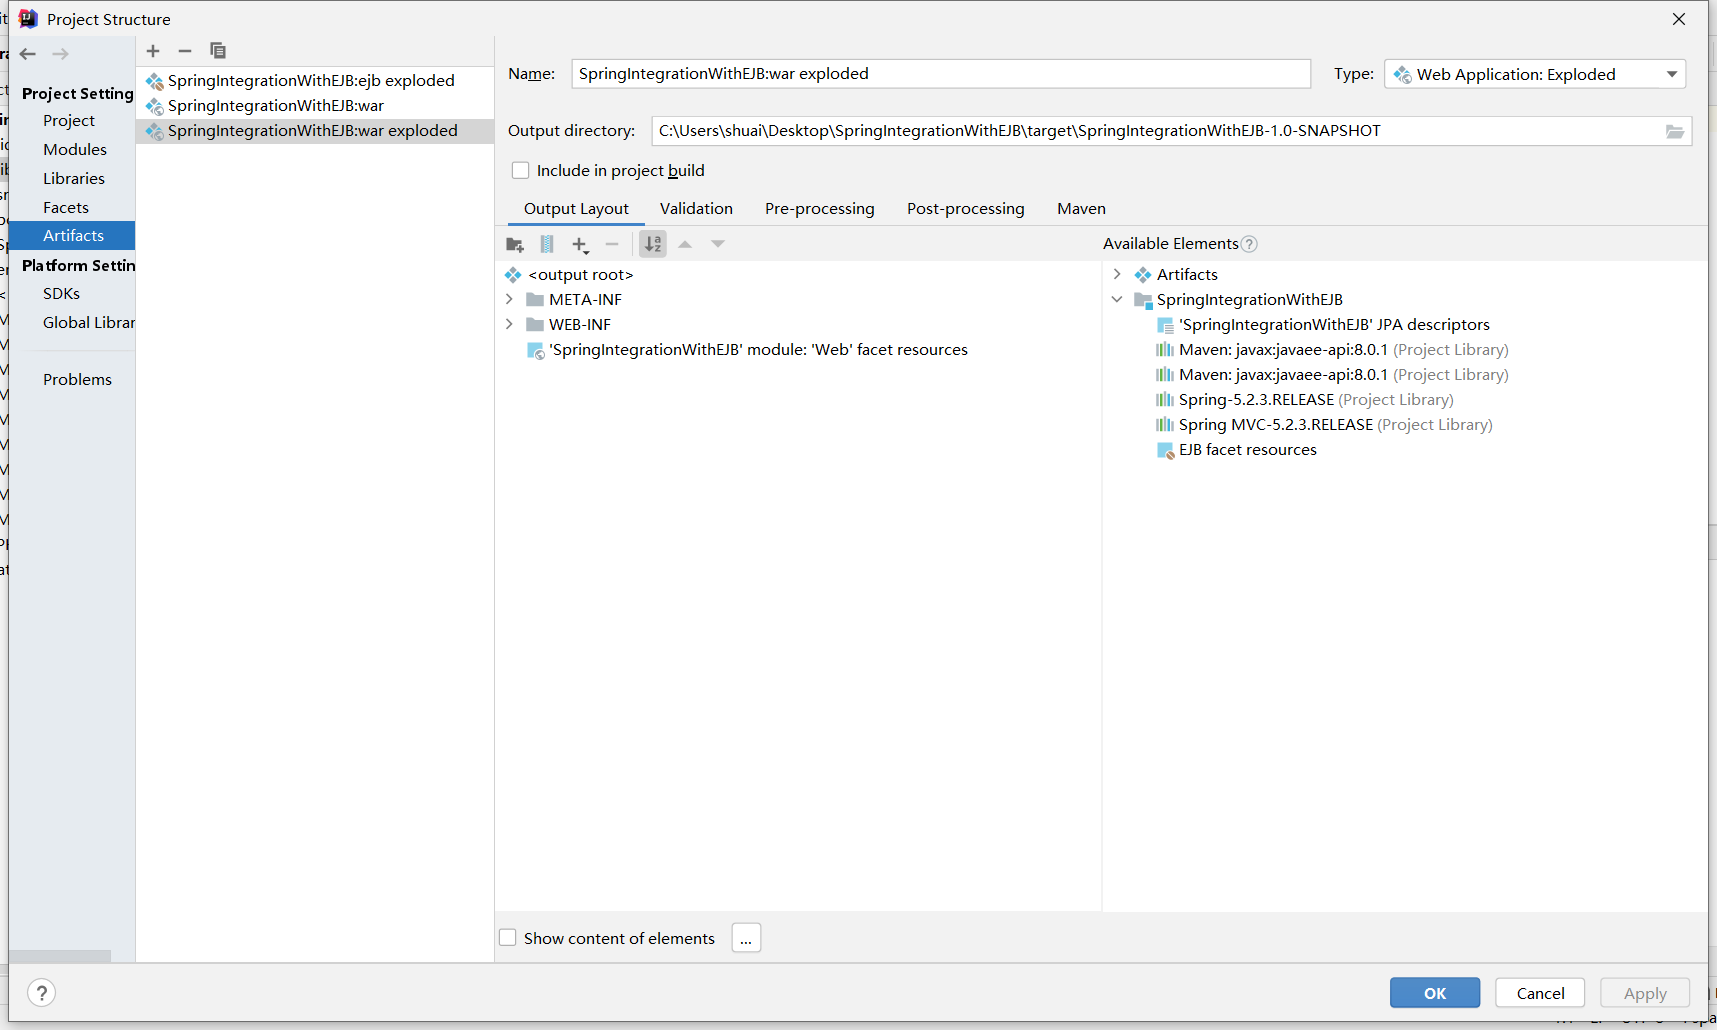
Task: Click the Add artifact plus icon
Action: point(153,51)
